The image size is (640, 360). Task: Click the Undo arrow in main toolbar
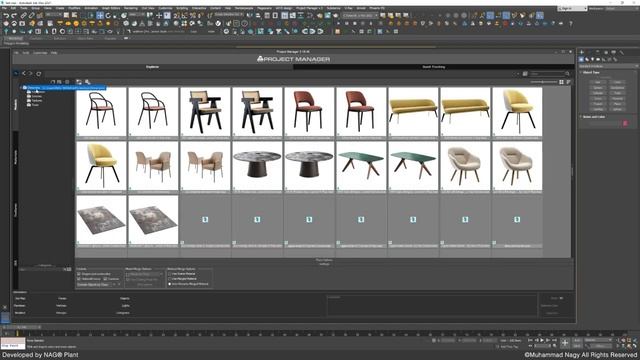point(6,16)
